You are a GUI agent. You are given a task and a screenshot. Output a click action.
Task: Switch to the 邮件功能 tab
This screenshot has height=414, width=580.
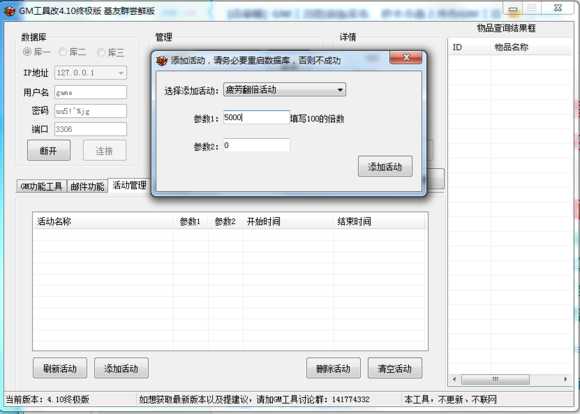click(x=87, y=186)
